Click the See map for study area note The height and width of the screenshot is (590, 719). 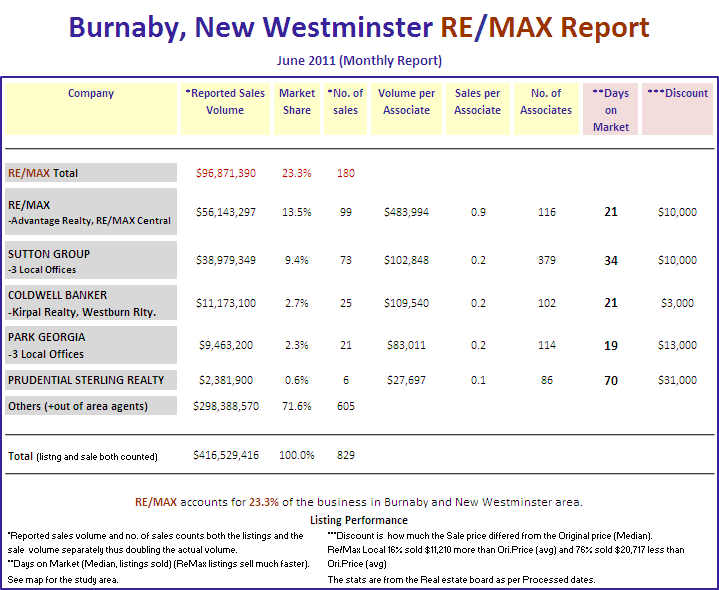(63, 580)
